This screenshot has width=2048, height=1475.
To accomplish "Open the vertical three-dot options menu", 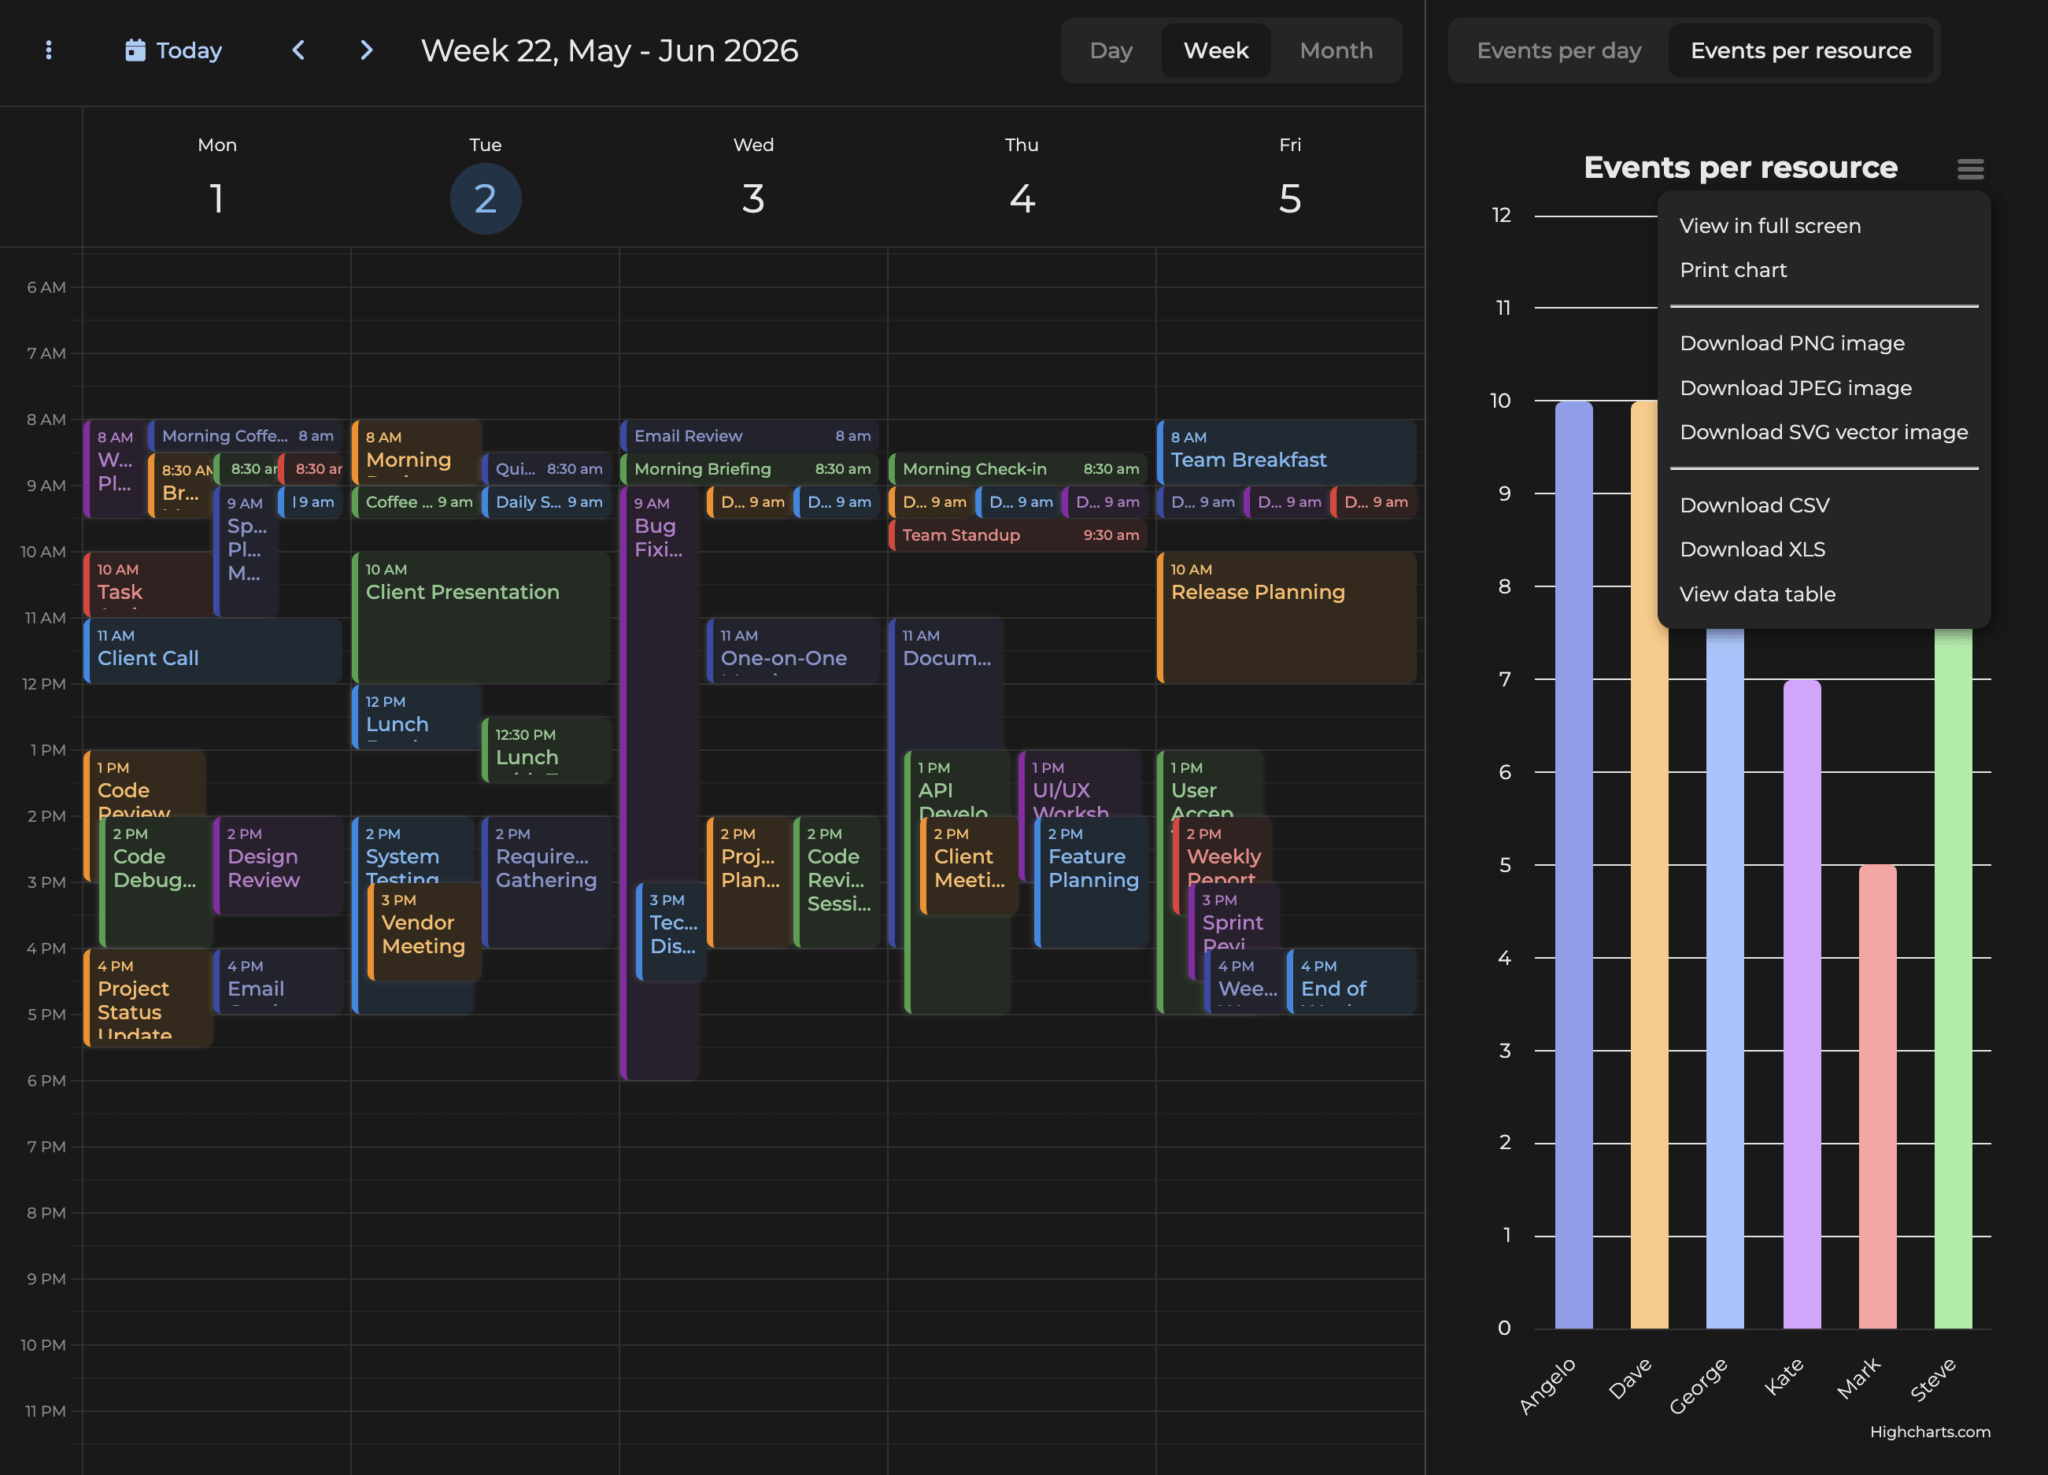I will click(x=48, y=50).
